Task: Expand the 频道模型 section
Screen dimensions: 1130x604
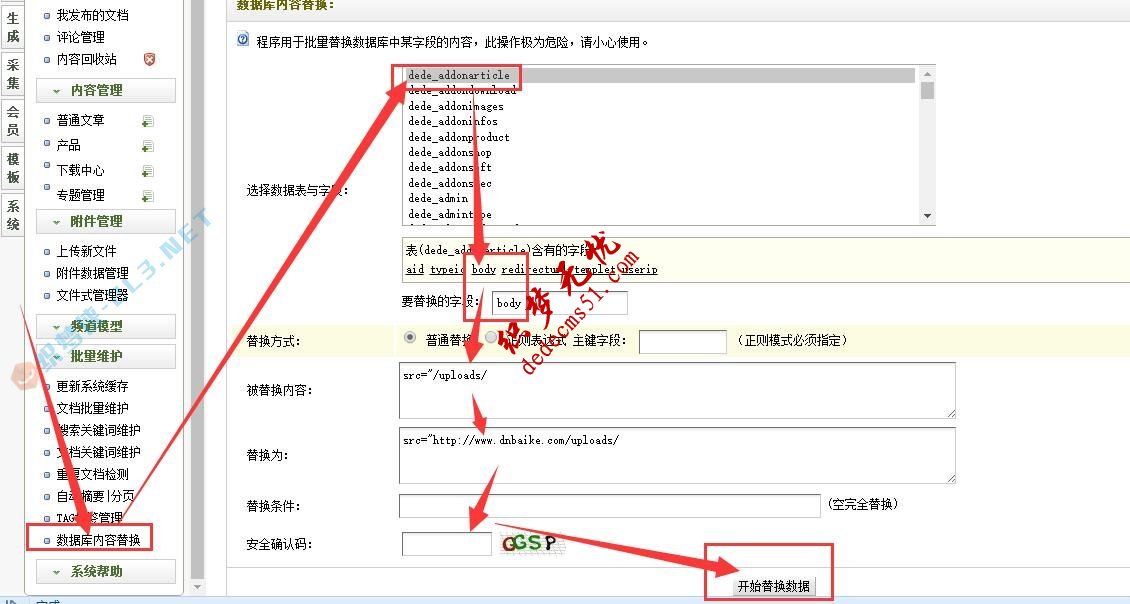Action: tap(106, 326)
